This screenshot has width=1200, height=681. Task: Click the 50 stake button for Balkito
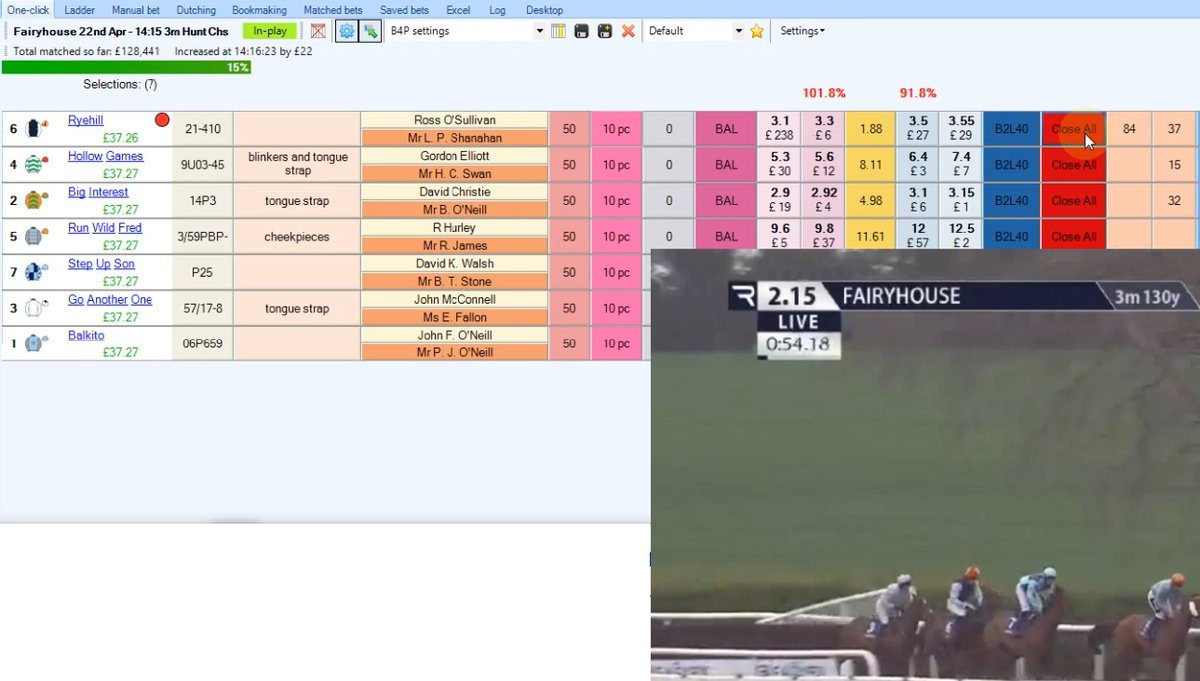tap(569, 344)
